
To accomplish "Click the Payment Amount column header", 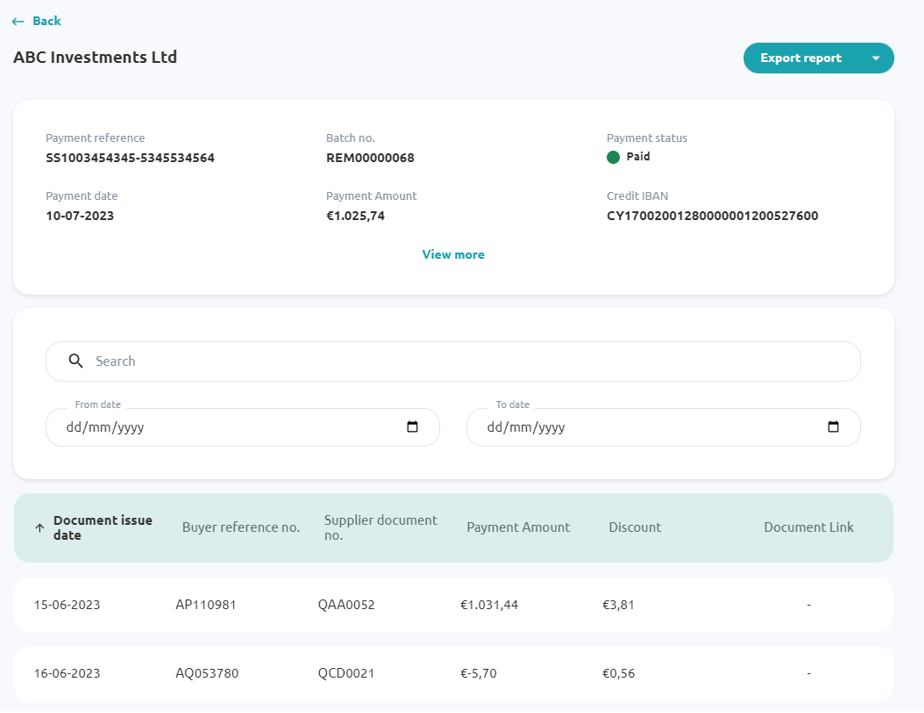I will [x=518, y=527].
